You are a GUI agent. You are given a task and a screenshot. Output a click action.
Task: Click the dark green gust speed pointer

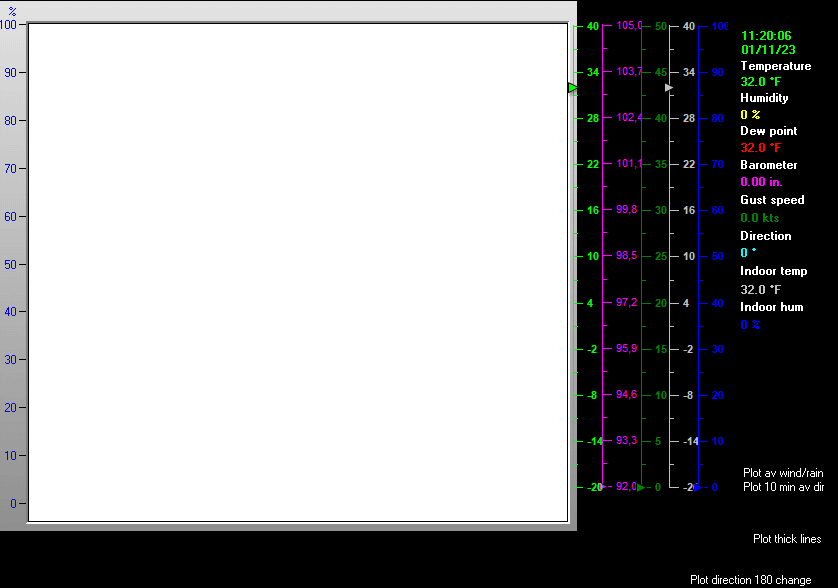click(640, 487)
